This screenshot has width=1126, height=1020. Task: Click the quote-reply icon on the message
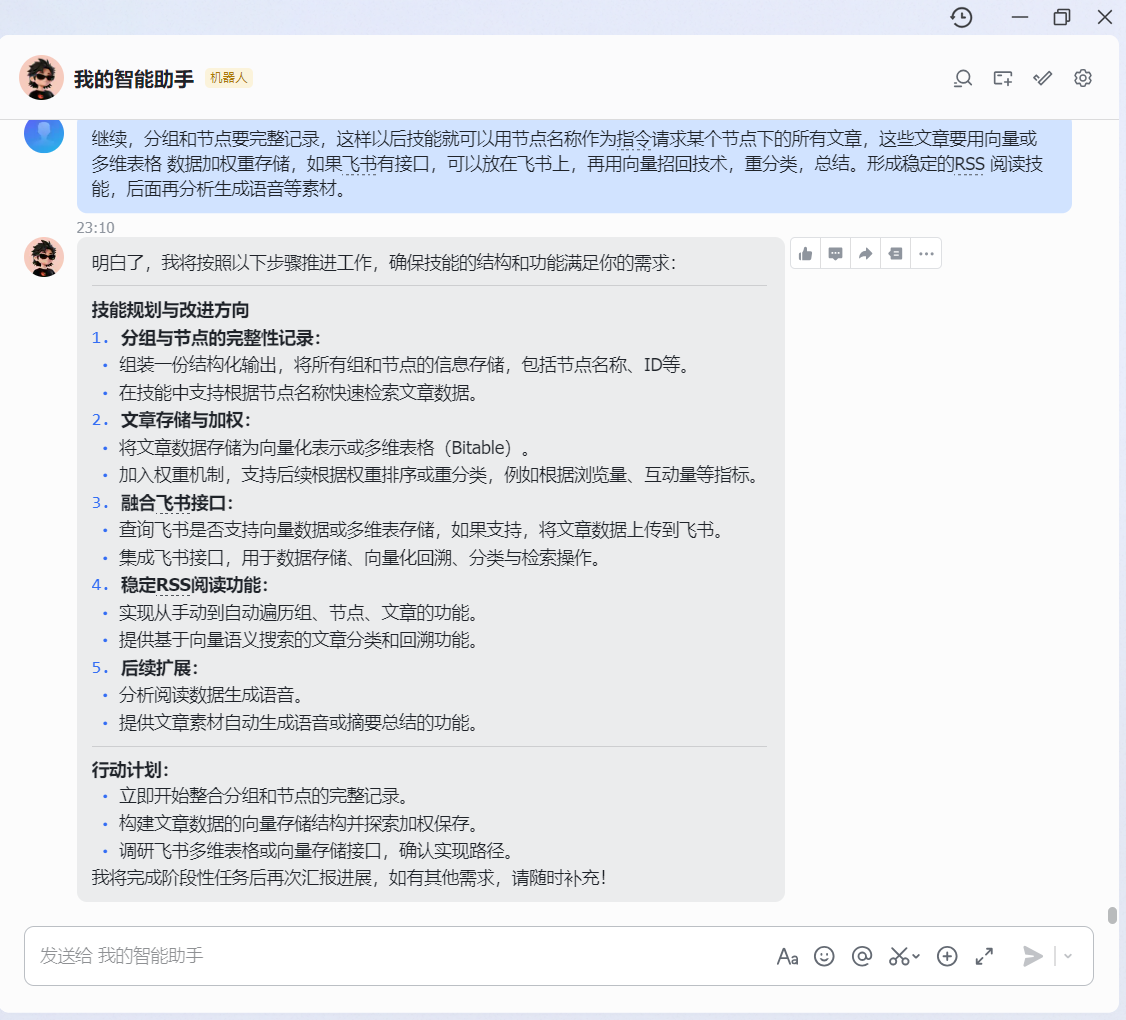[895, 254]
